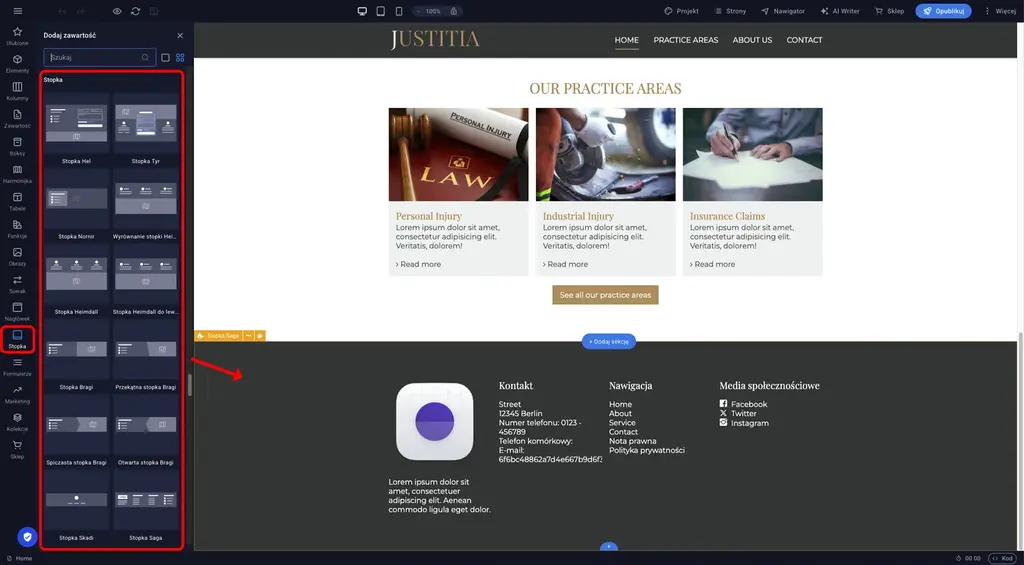The height and width of the screenshot is (565, 1024).
Task: Open Kolekcje category in sidebar
Action: (17, 422)
